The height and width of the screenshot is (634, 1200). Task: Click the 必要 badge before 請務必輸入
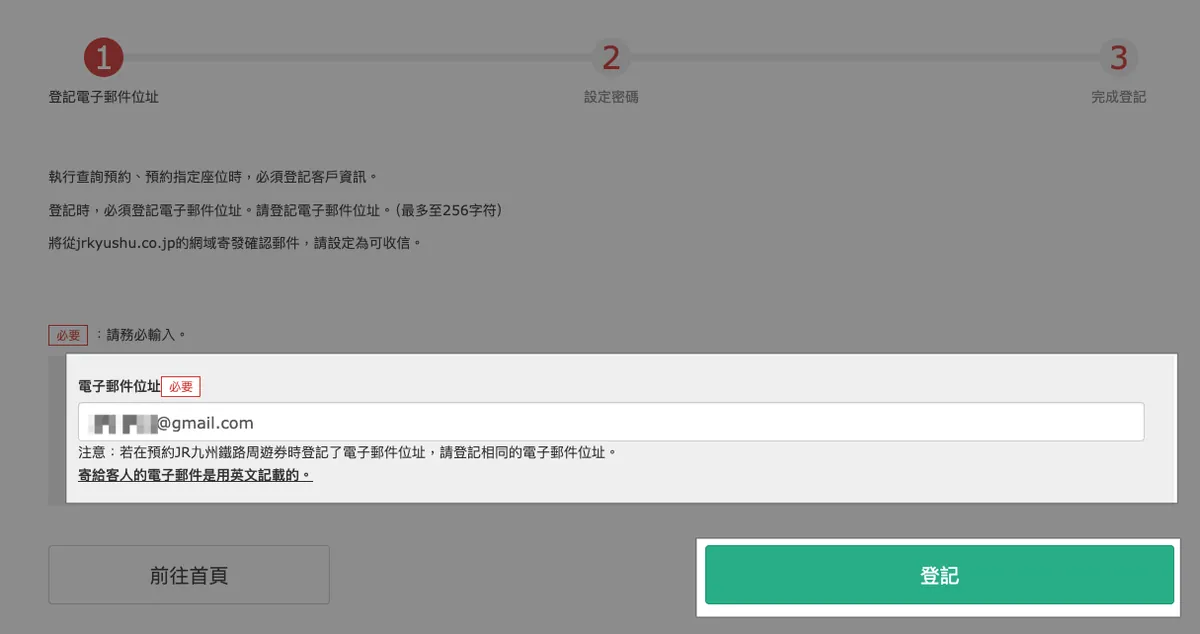(x=68, y=335)
